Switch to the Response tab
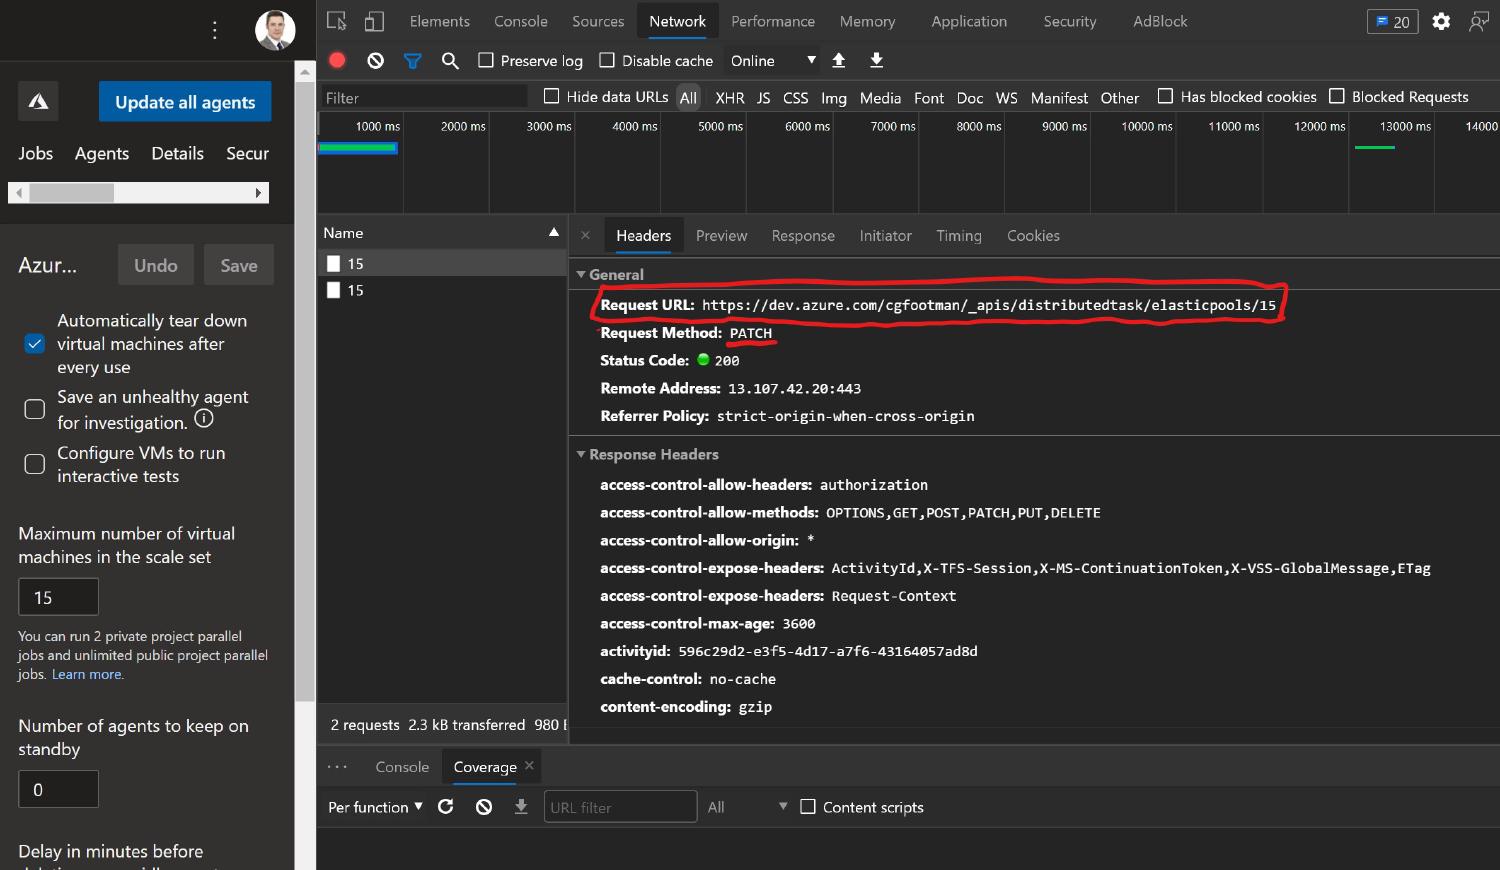Image resolution: width=1500 pixels, height=870 pixels. click(x=802, y=236)
